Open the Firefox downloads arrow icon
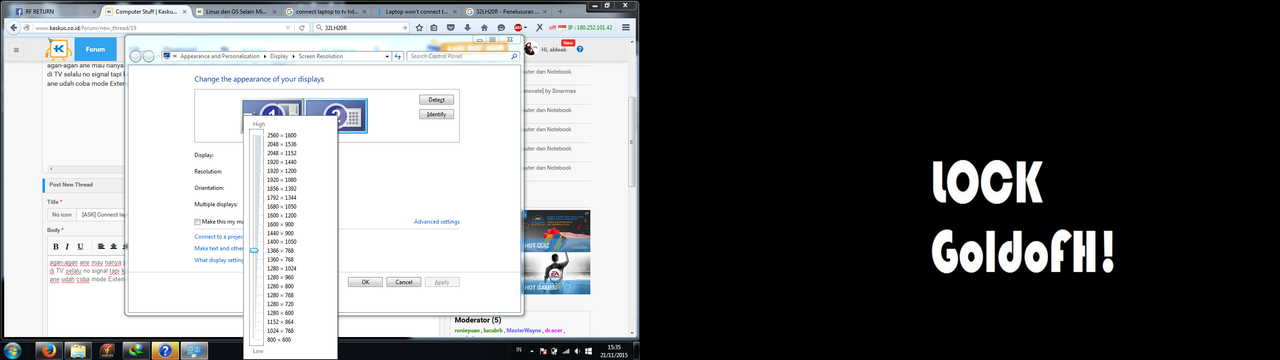Screen dimensions: 1280x360 [x=467, y=27]
